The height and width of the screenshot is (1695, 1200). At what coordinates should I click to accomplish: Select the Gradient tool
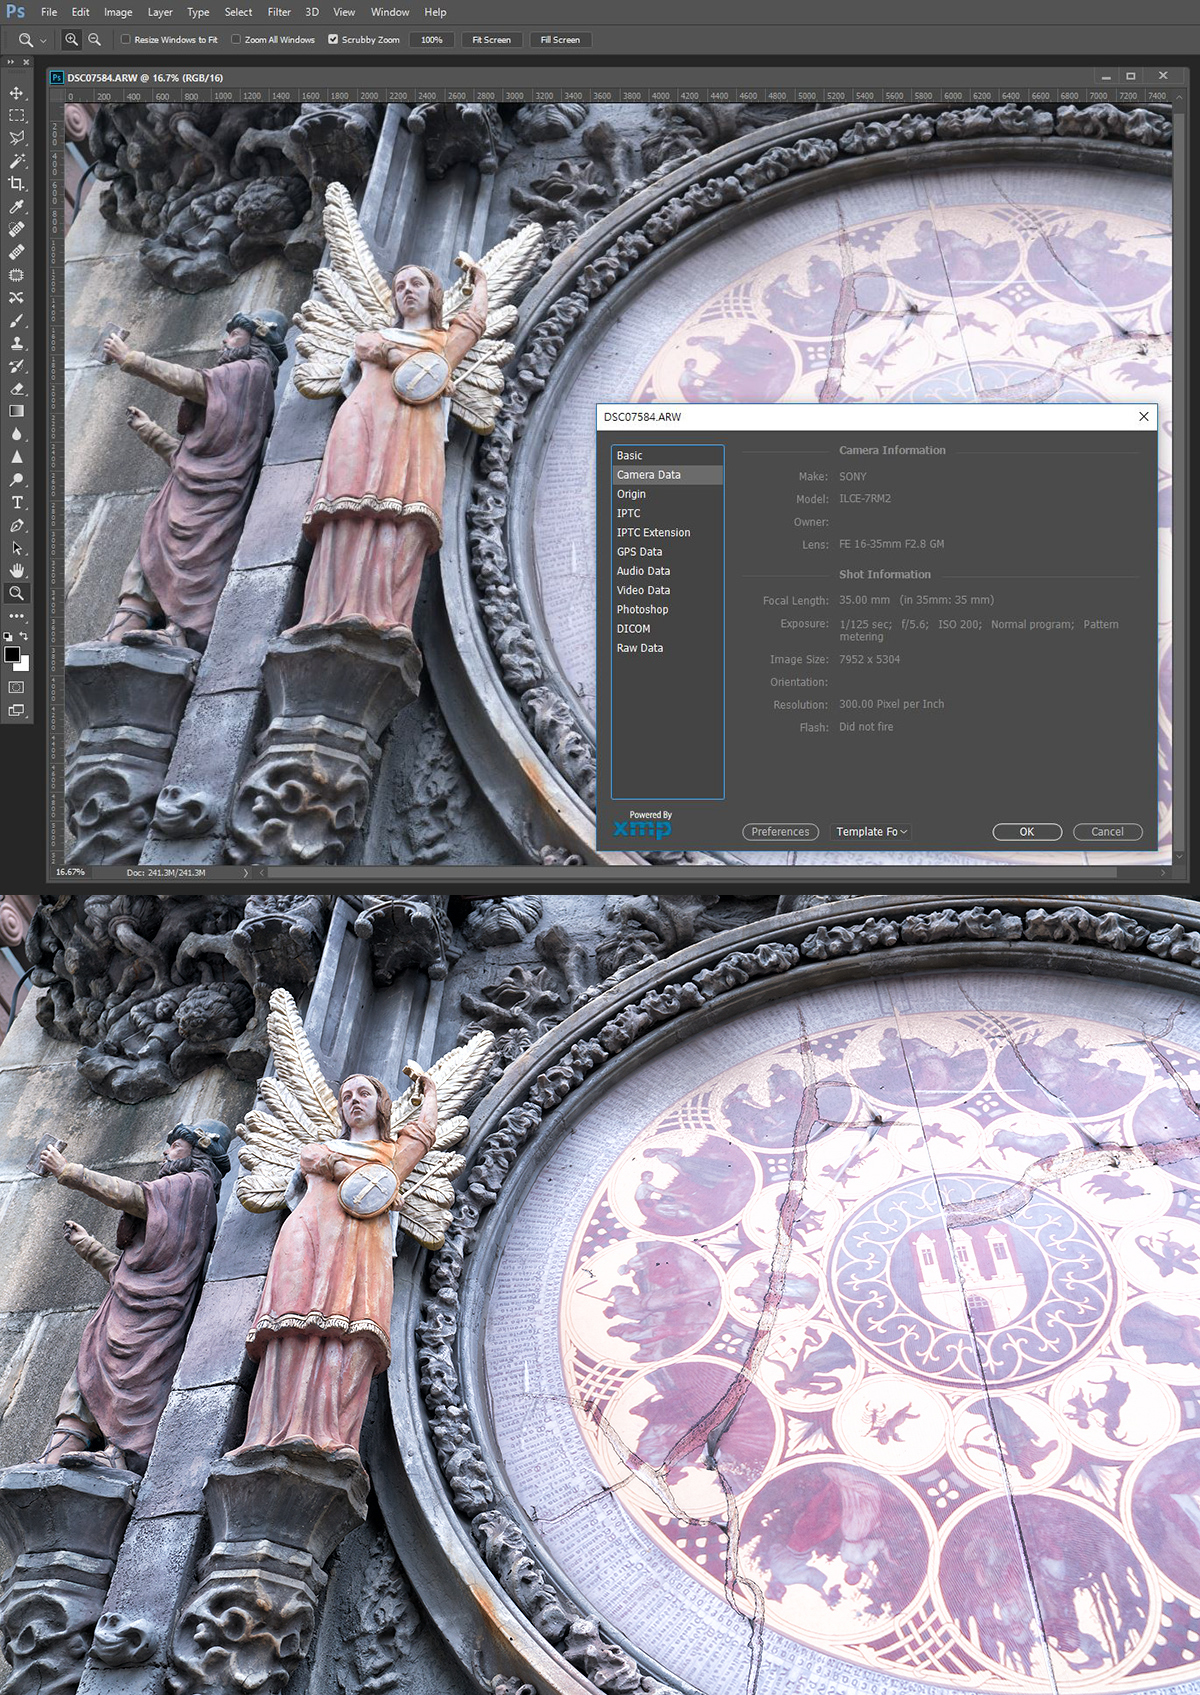(x=16, y=411)
